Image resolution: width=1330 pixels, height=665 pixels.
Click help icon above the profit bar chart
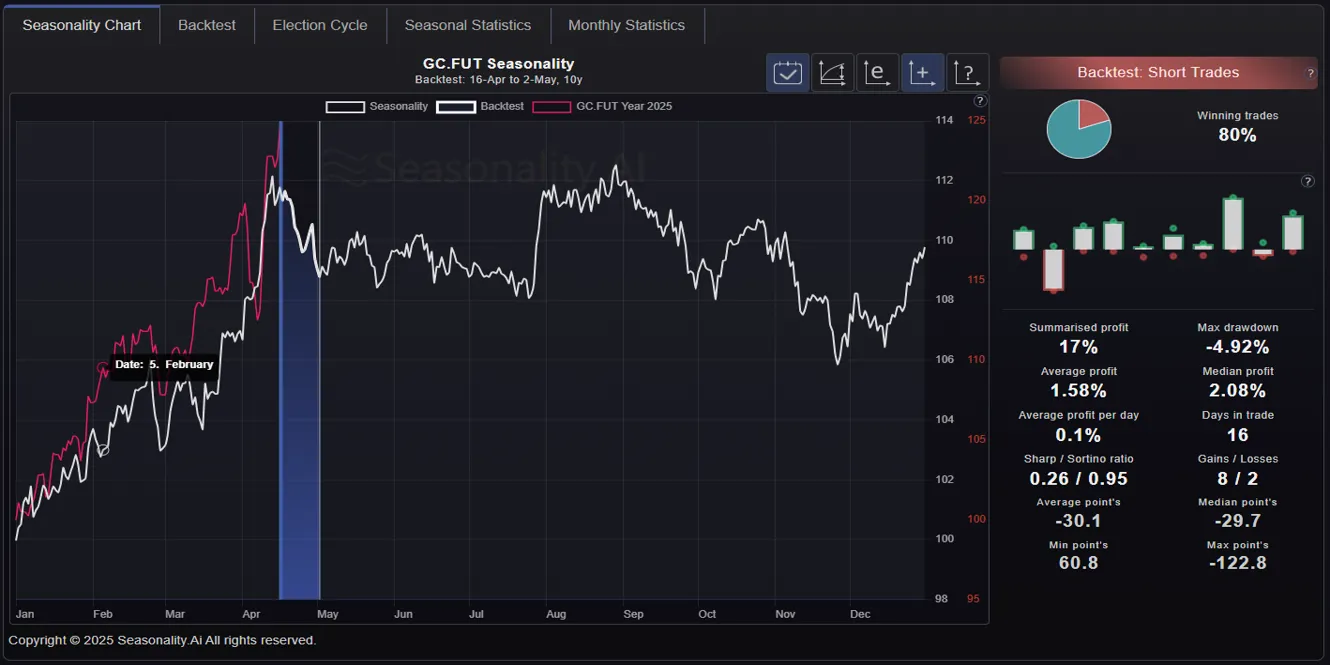(1307, 181)
